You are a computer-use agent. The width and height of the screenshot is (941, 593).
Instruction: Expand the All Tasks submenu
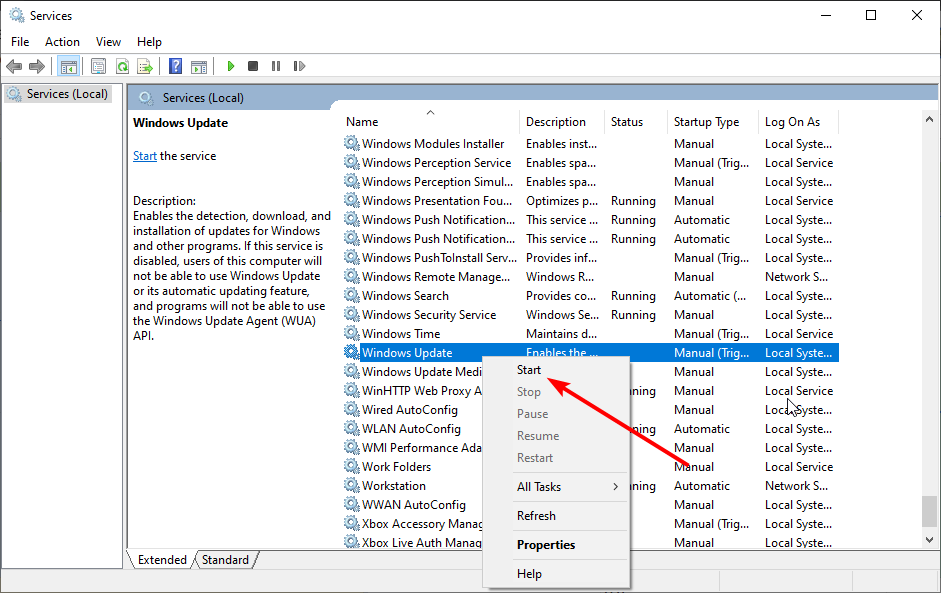click(556, 487)
